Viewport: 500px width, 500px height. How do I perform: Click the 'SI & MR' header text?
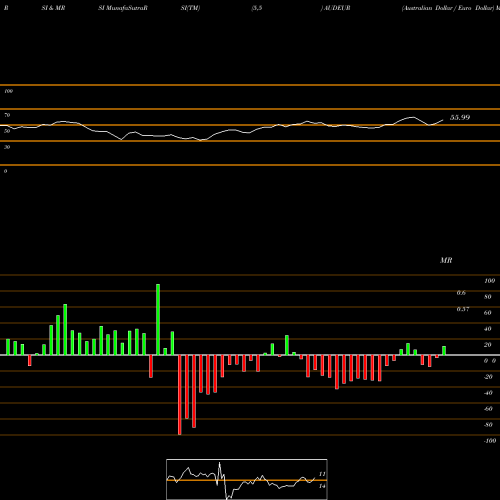coord(53,8)
